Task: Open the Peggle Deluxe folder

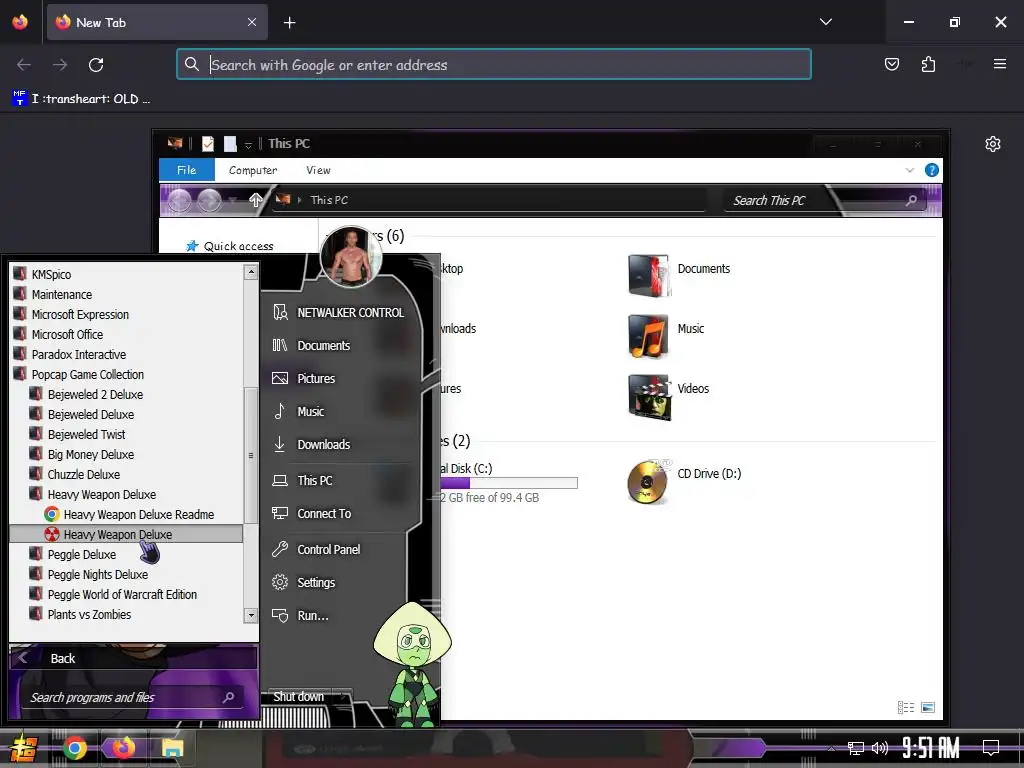Action: [x=72, y=554]
